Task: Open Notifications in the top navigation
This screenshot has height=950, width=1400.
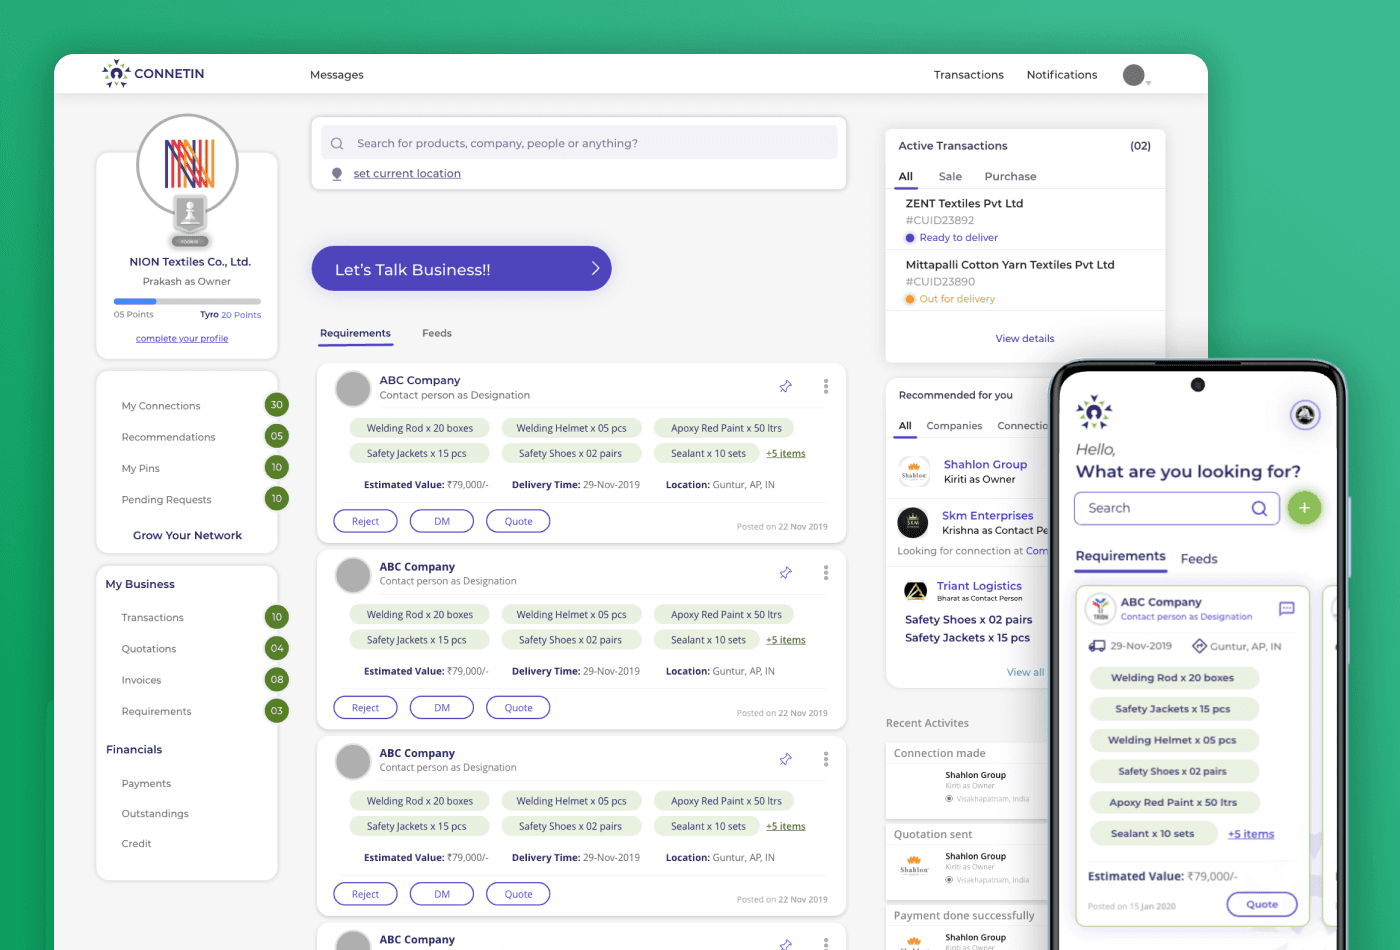Action: (x=1062, y=75)
